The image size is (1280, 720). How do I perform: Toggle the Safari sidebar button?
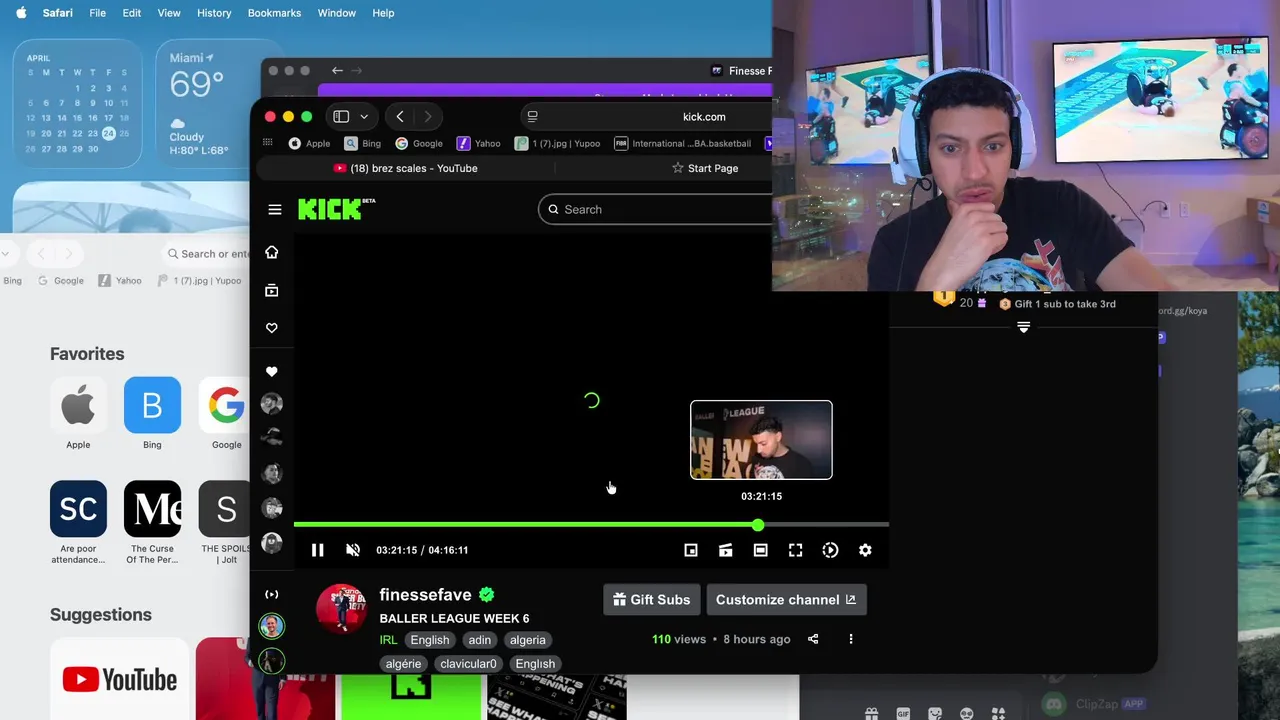[x=341, y=117]
